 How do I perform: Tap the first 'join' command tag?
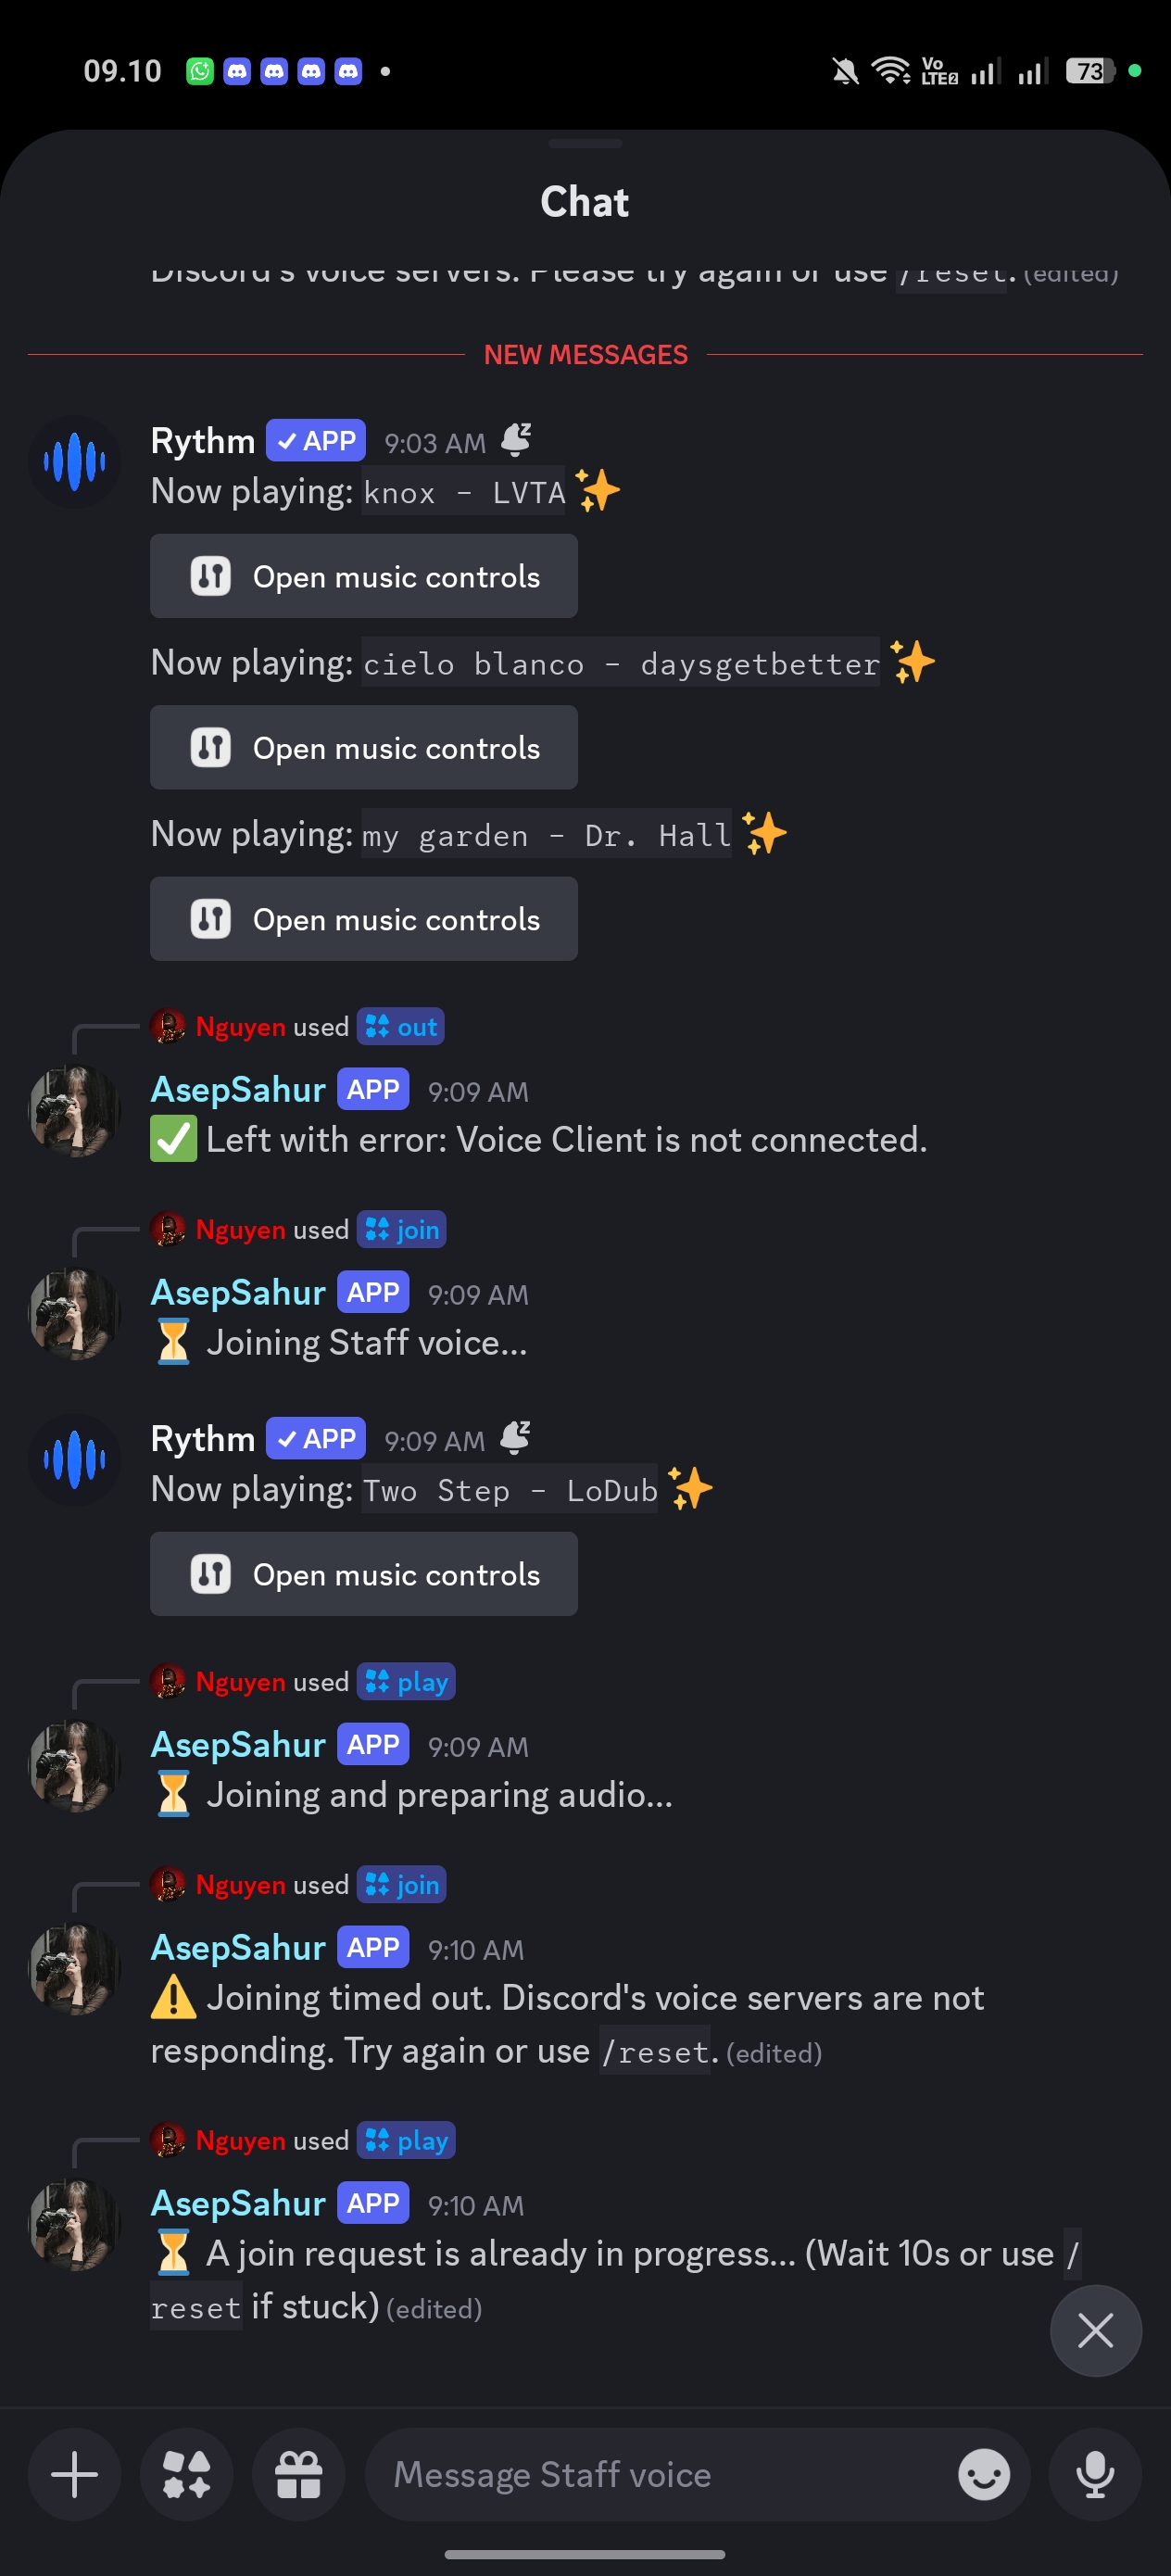[x=402, y=1230]
